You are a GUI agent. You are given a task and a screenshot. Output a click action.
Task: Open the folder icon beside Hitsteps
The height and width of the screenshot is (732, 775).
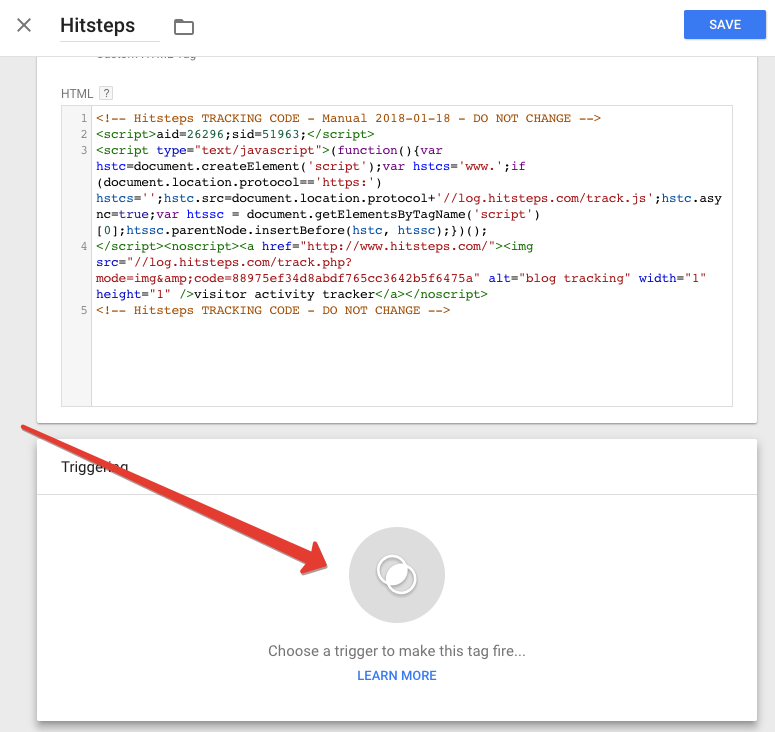183,26
